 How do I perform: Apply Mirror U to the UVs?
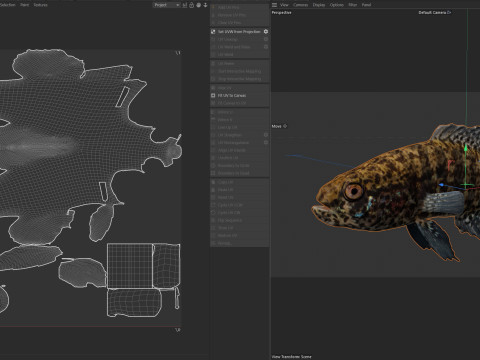click(x=239, y=112)
